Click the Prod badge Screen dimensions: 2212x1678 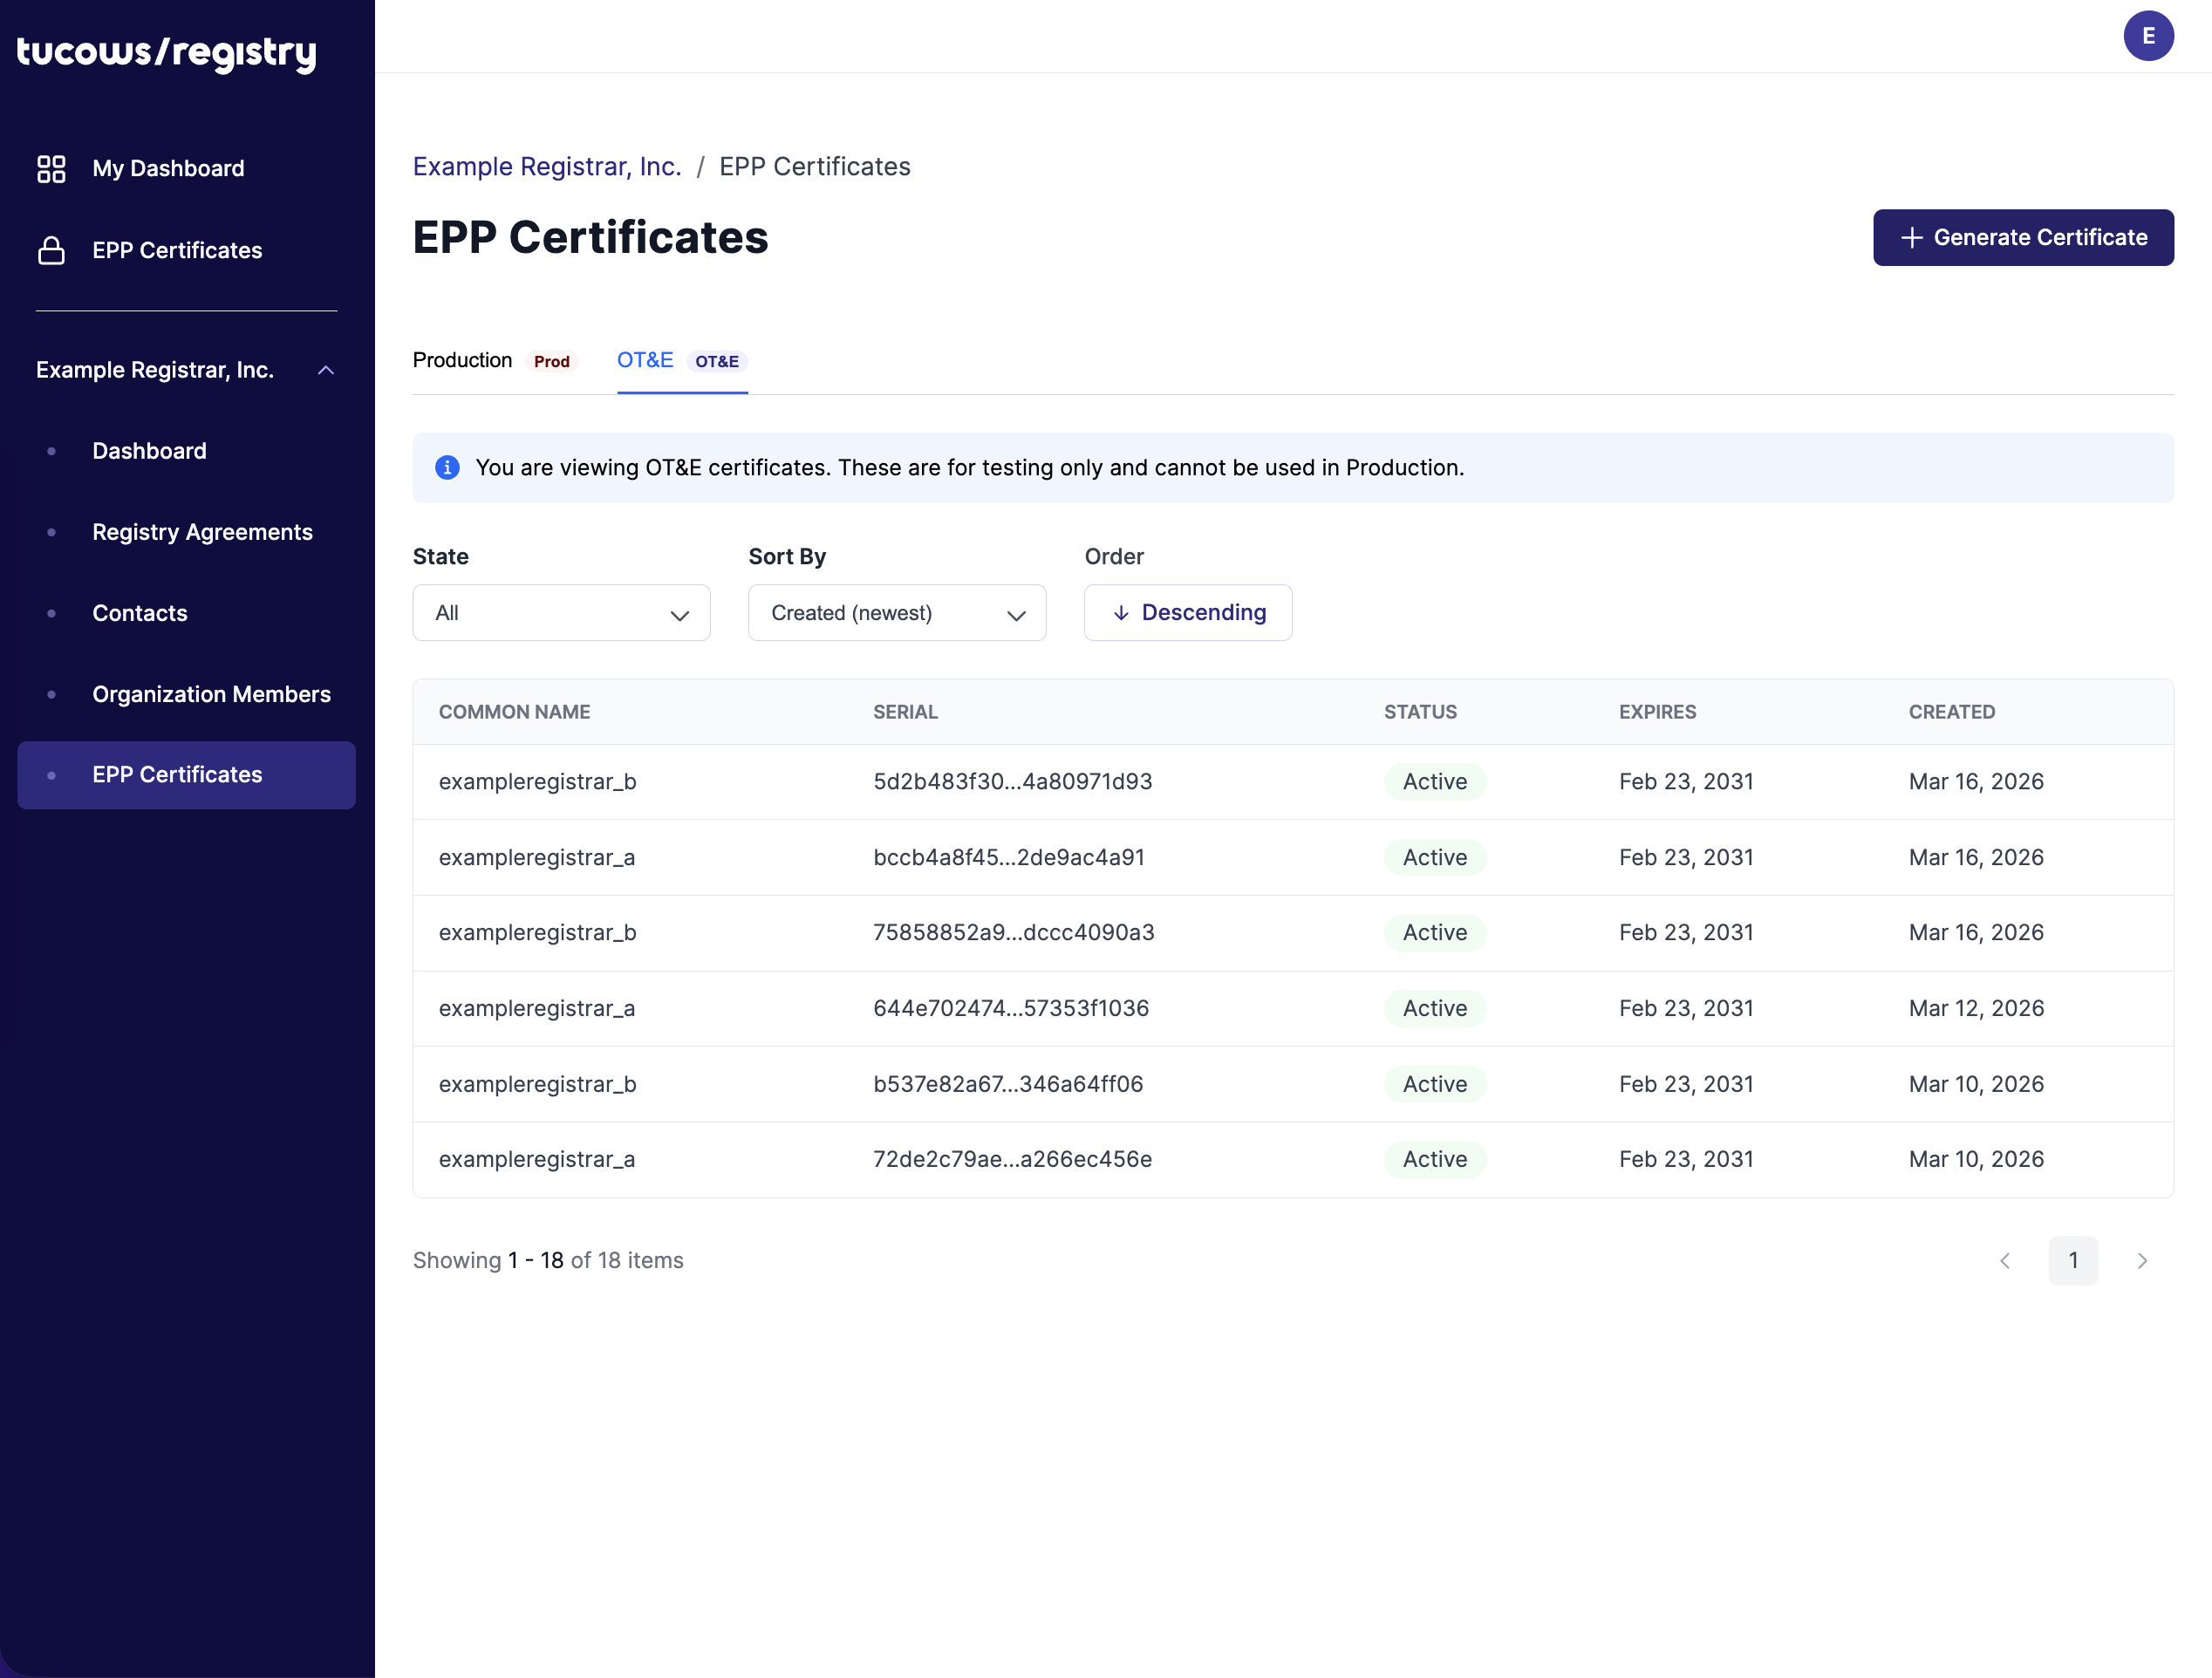551,361
